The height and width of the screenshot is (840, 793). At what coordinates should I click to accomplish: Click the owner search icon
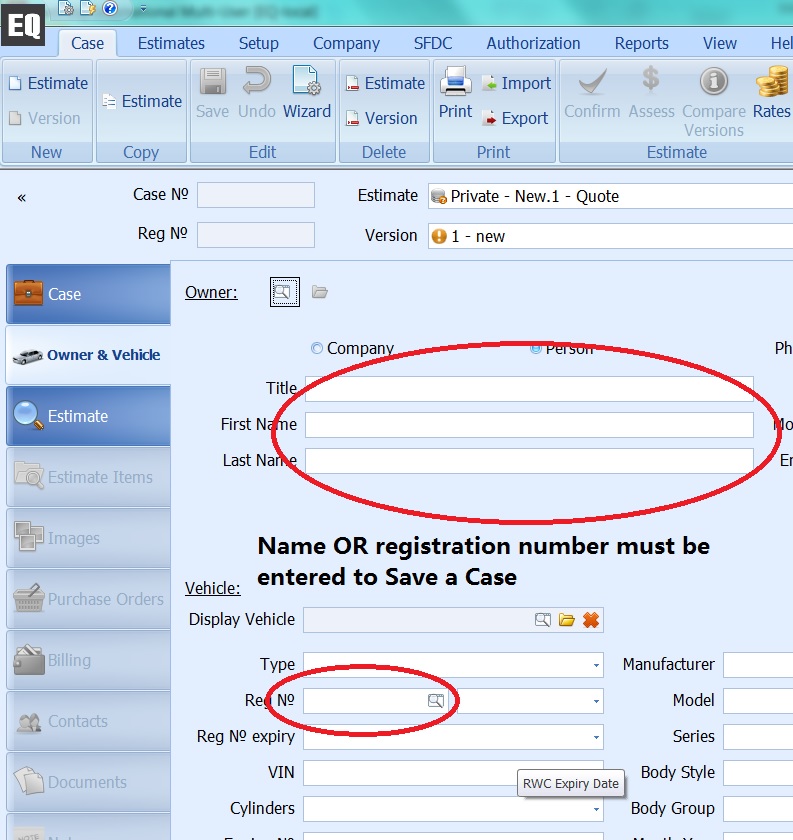coord(285,292)
